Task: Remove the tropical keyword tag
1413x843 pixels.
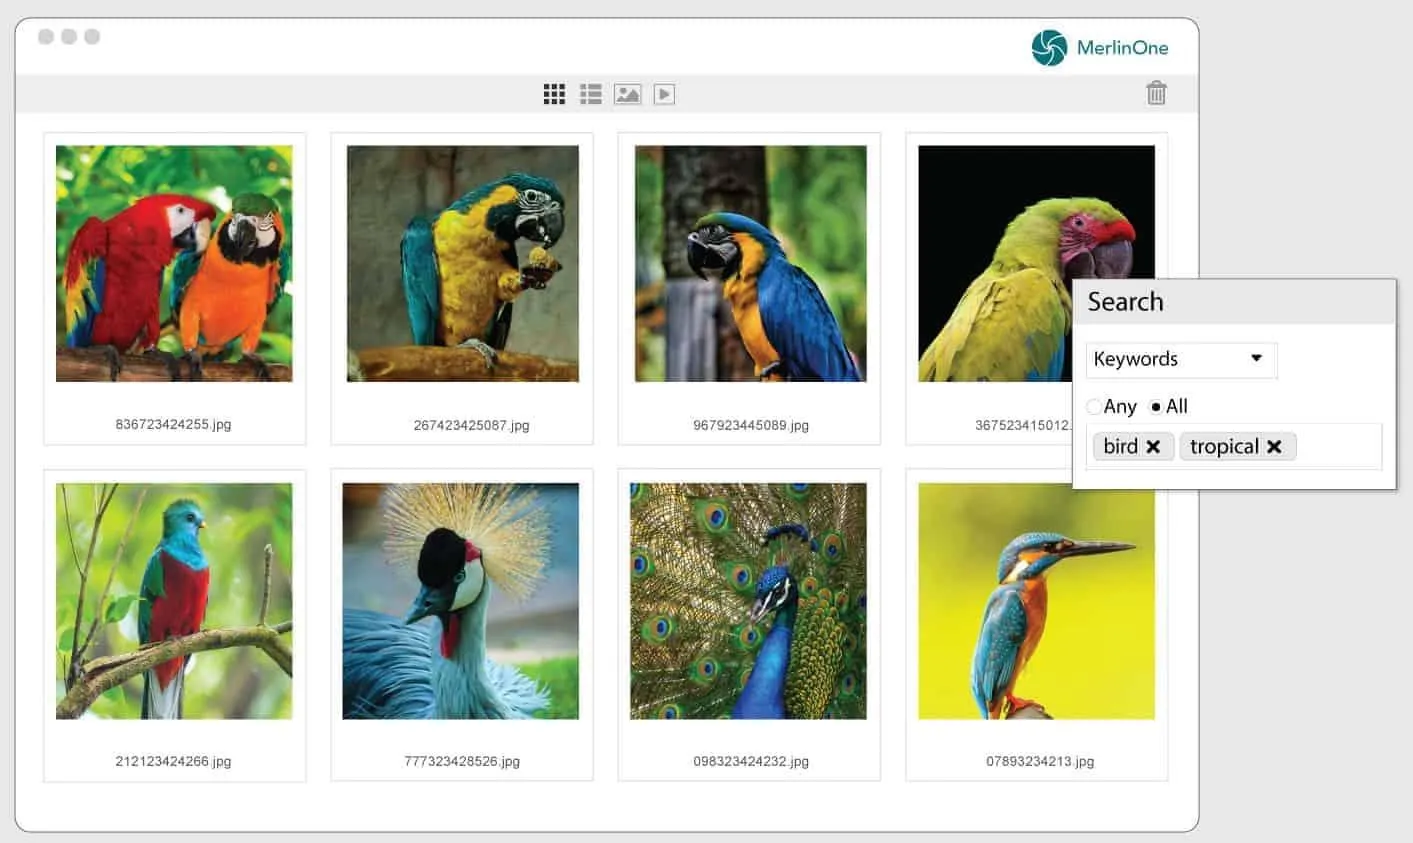Action: click(1274, 447)
